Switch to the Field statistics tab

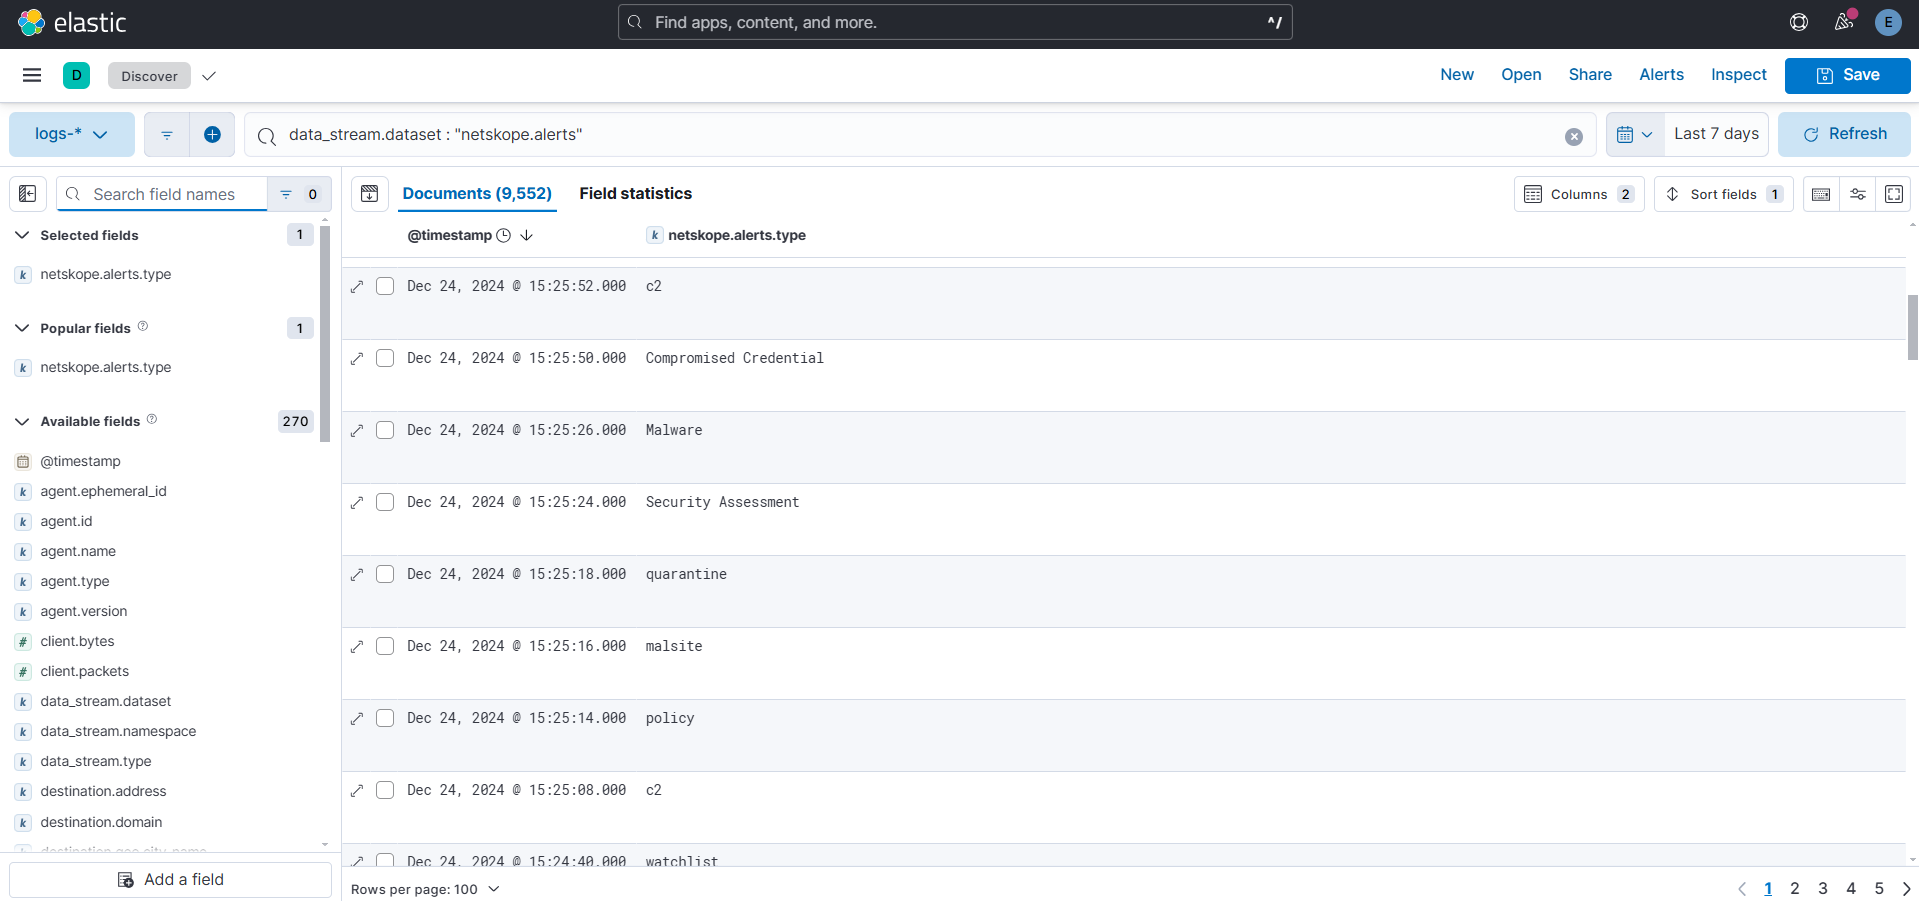636,194
